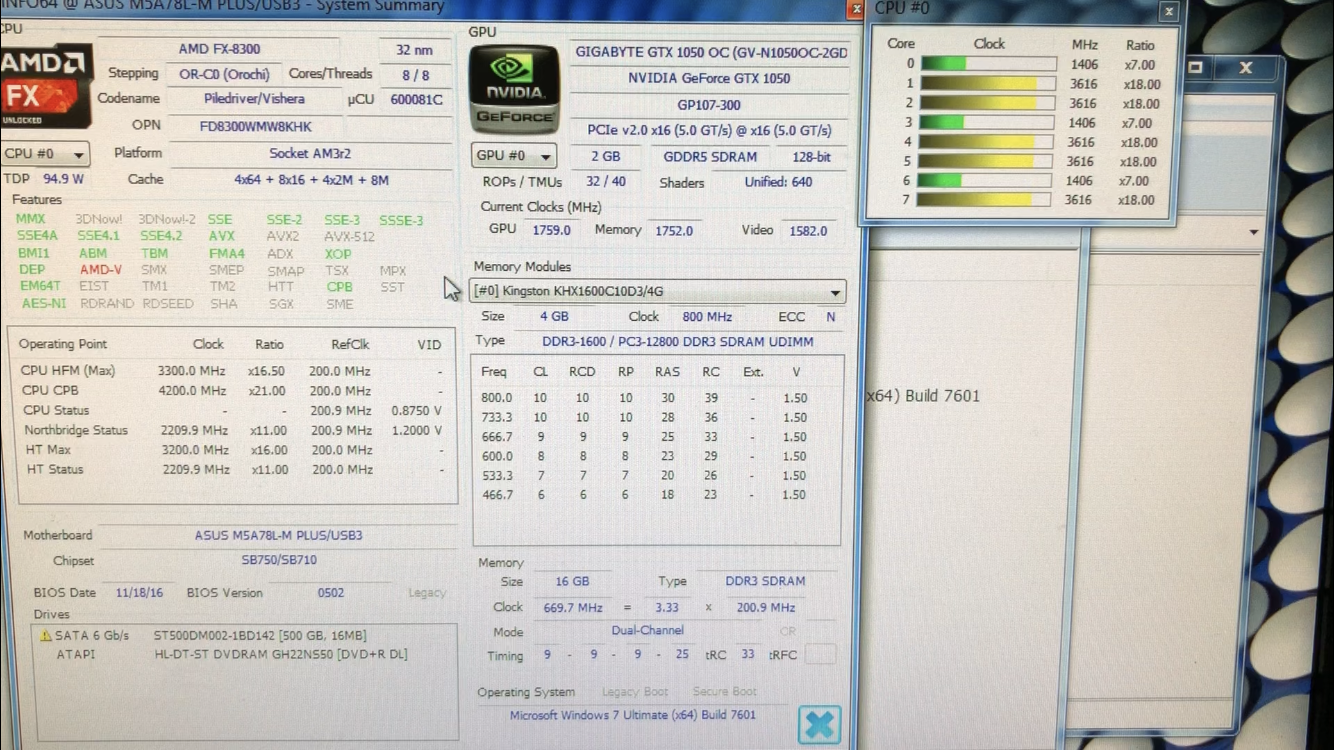Click the PCIe v2.0 x16 interface value
Screen dimensions: 1334x750
[x=709, y=131]
